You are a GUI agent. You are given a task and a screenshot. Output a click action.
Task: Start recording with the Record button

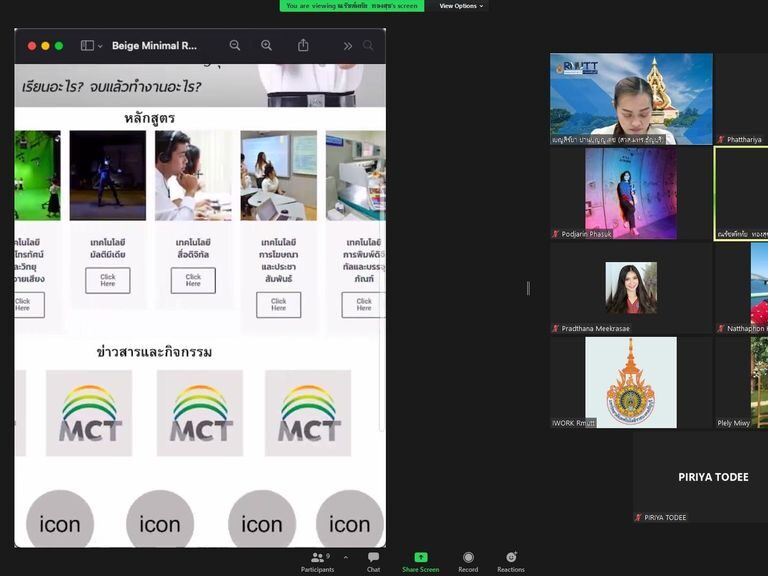click(468, 562)
